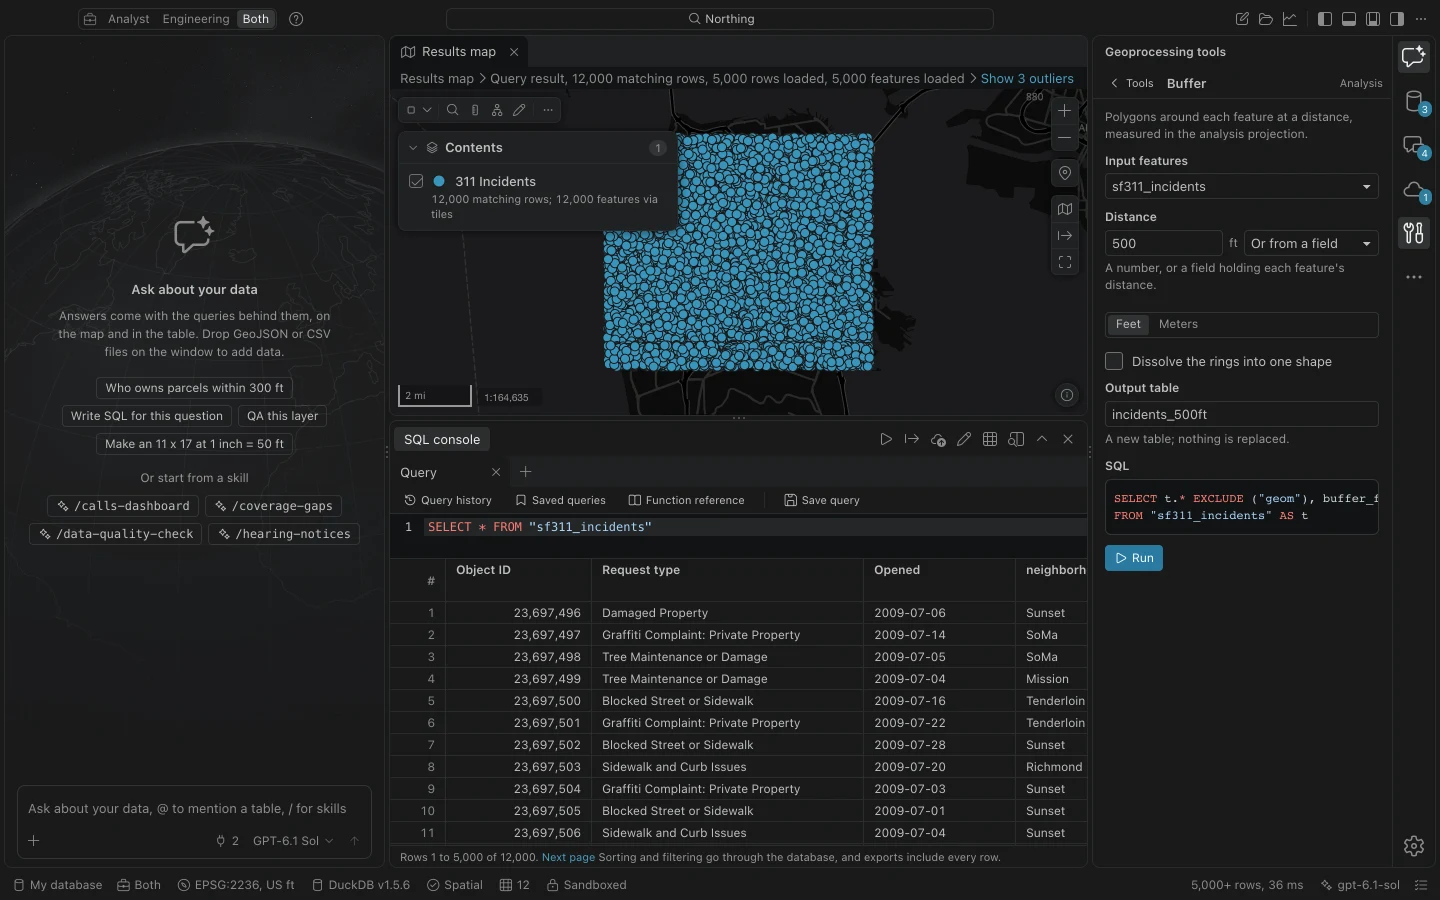Open the cloud panel with badge 1
Image resolution: width=1440 pixels, height=900 pixels.
point(1413,189)
